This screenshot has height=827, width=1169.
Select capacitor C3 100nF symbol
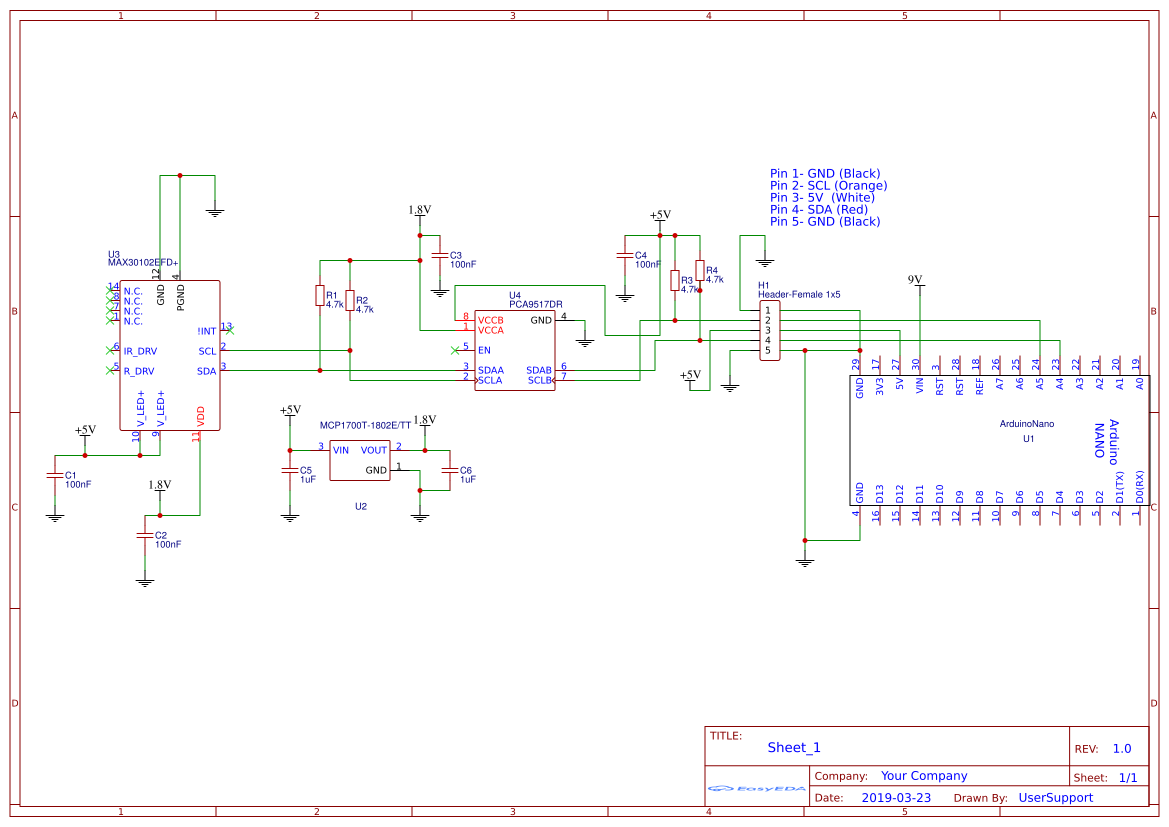(x=439, y=256)
